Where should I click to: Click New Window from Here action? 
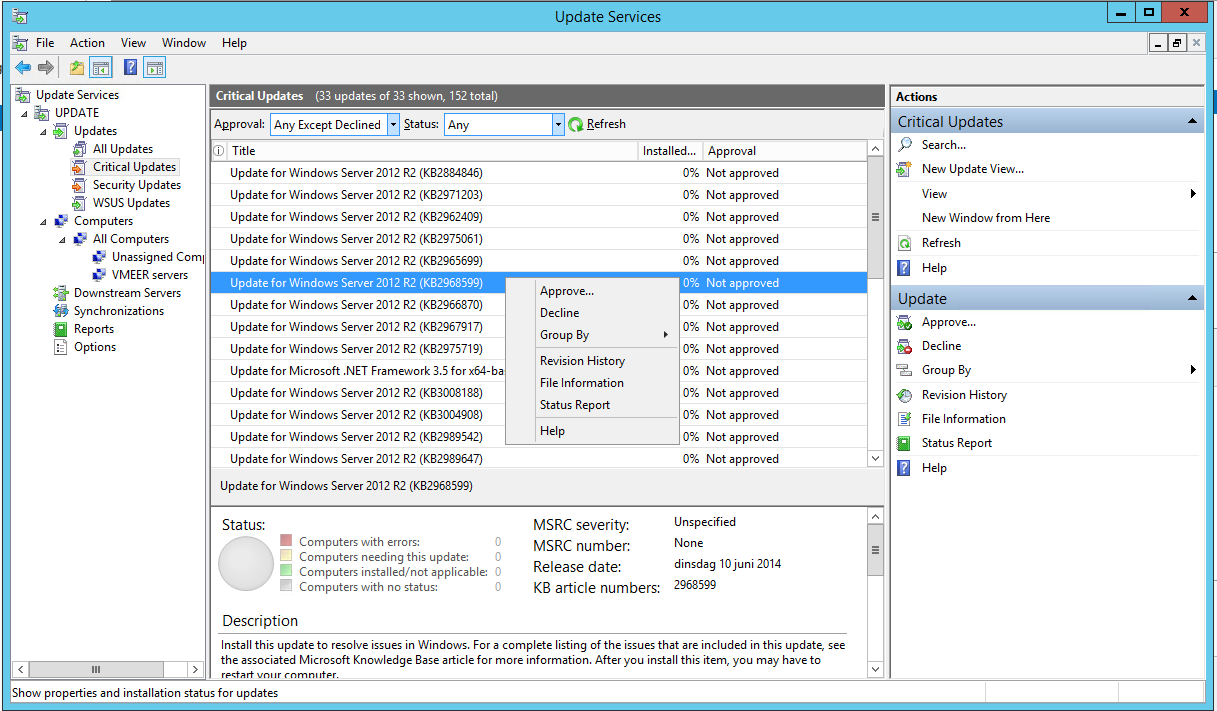986,218
